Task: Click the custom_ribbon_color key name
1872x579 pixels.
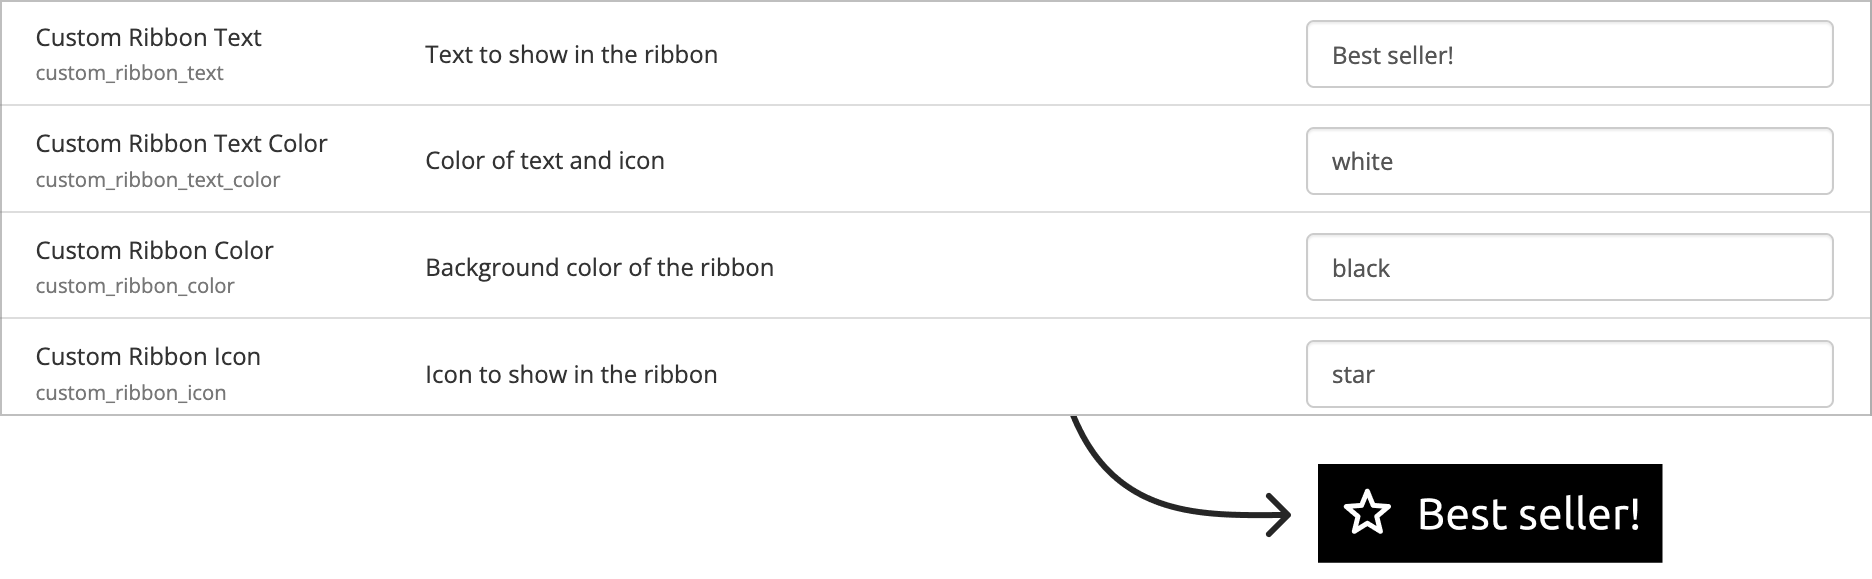Action: click(x=135, y=286)
